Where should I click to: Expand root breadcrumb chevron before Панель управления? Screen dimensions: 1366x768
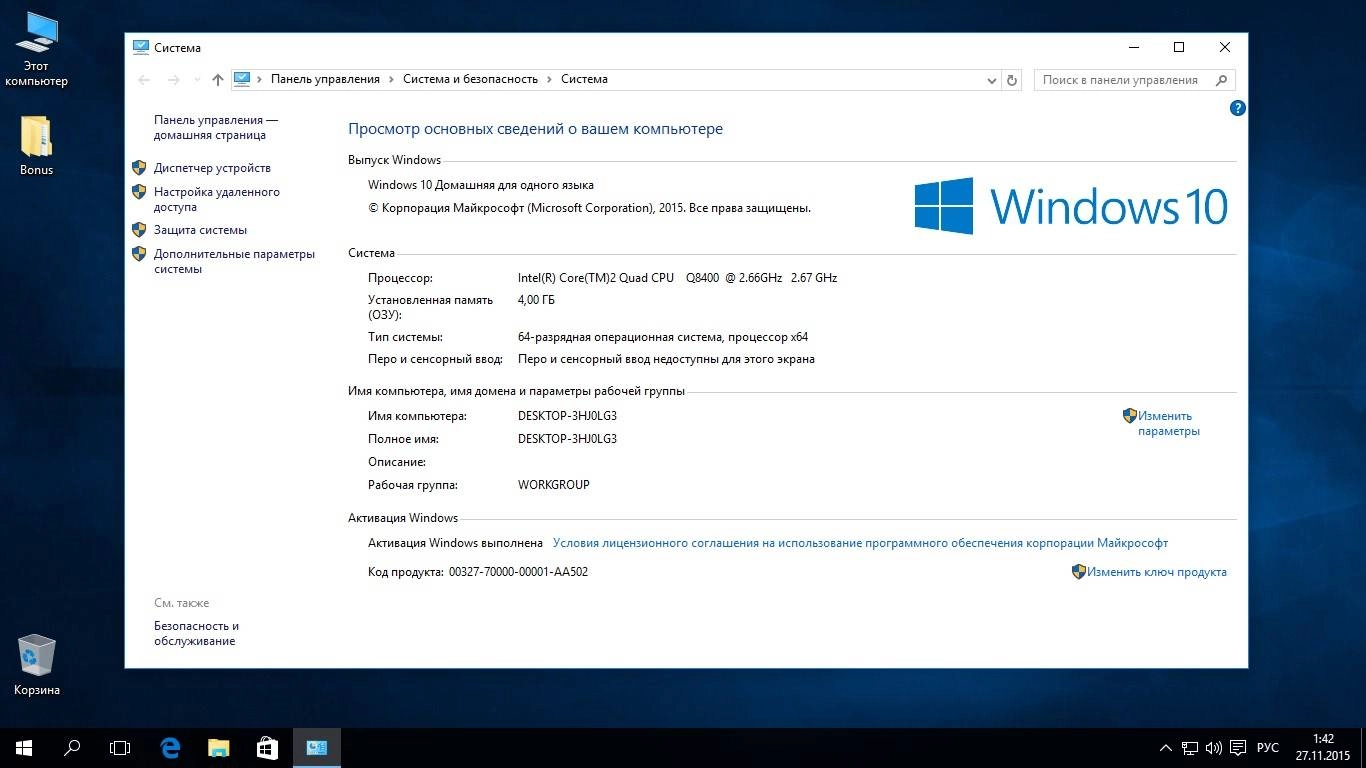[260, 79]
